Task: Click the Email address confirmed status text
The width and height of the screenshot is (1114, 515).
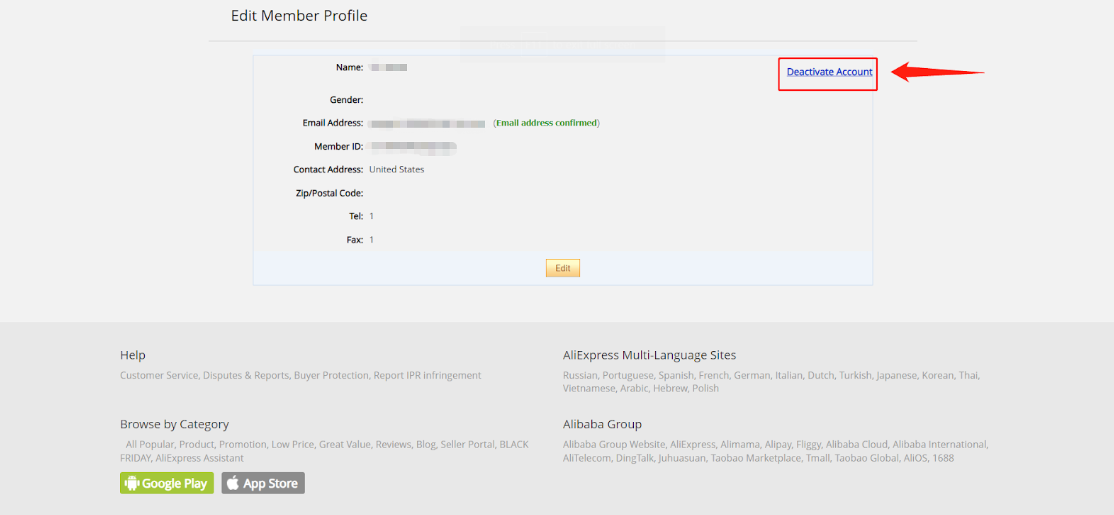Action: pyautogui.click(x=546, y=123)
